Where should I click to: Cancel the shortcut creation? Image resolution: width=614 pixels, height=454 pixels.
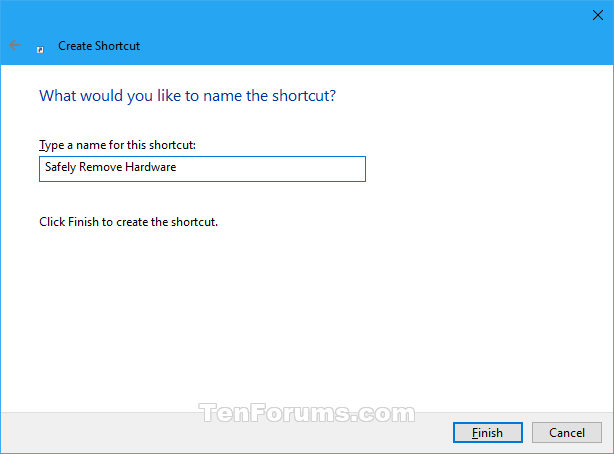(x=567, y=432)
